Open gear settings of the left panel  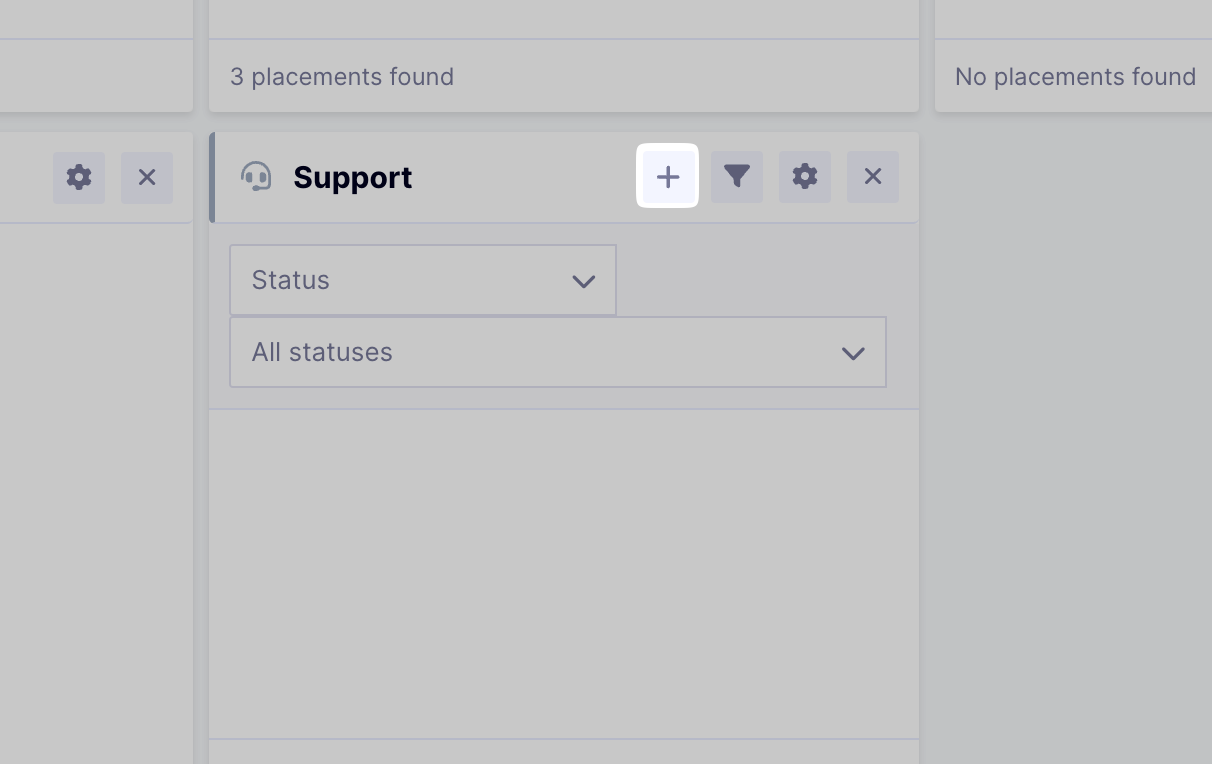(79, 177)
